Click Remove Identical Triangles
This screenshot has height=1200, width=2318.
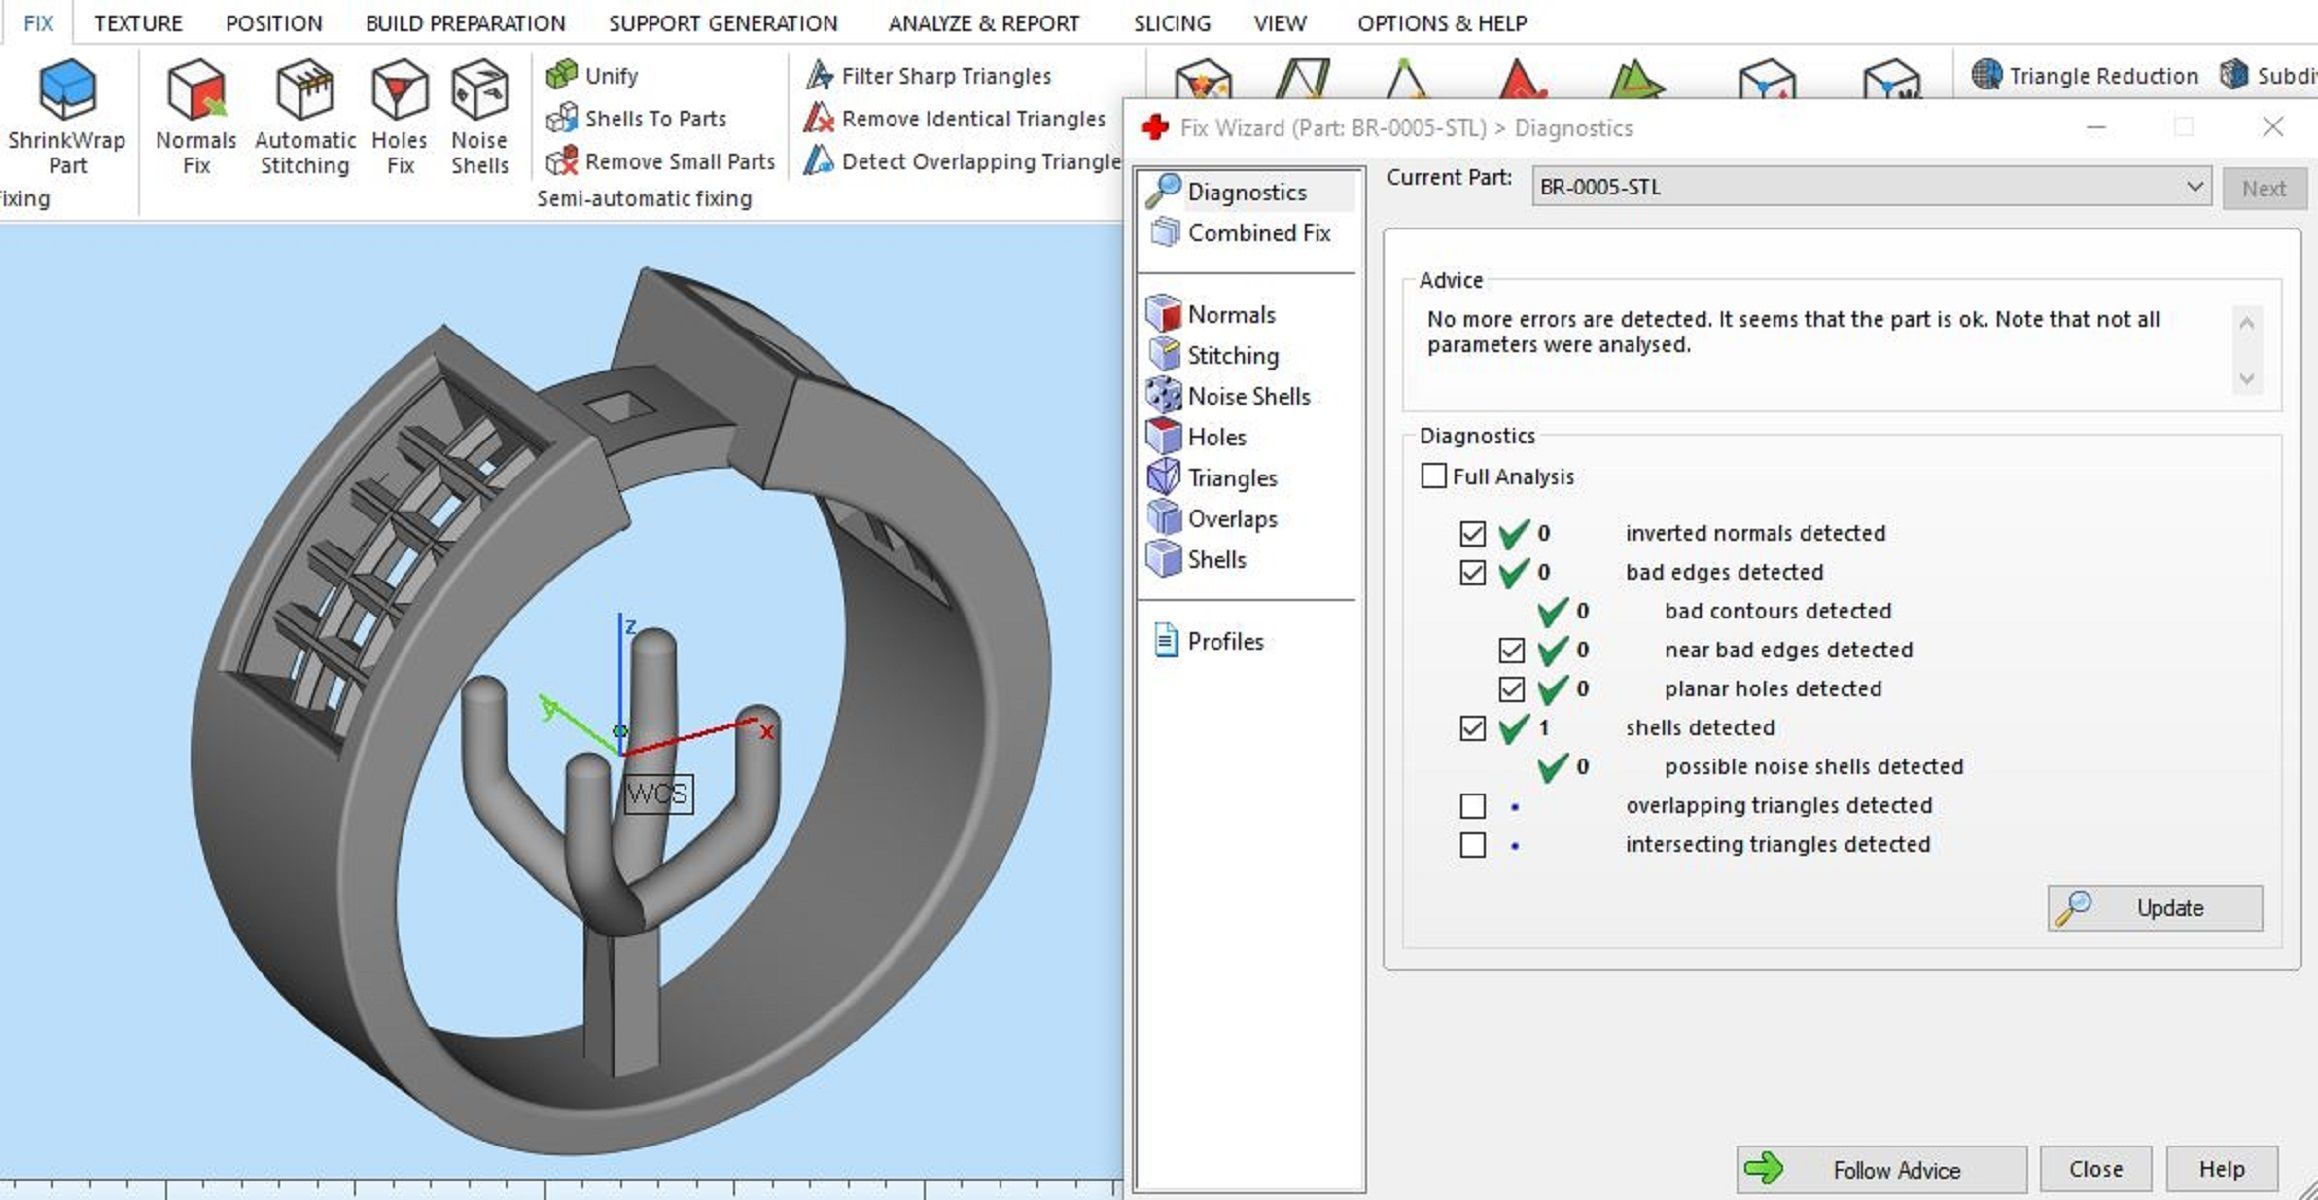tap(955, 118)
